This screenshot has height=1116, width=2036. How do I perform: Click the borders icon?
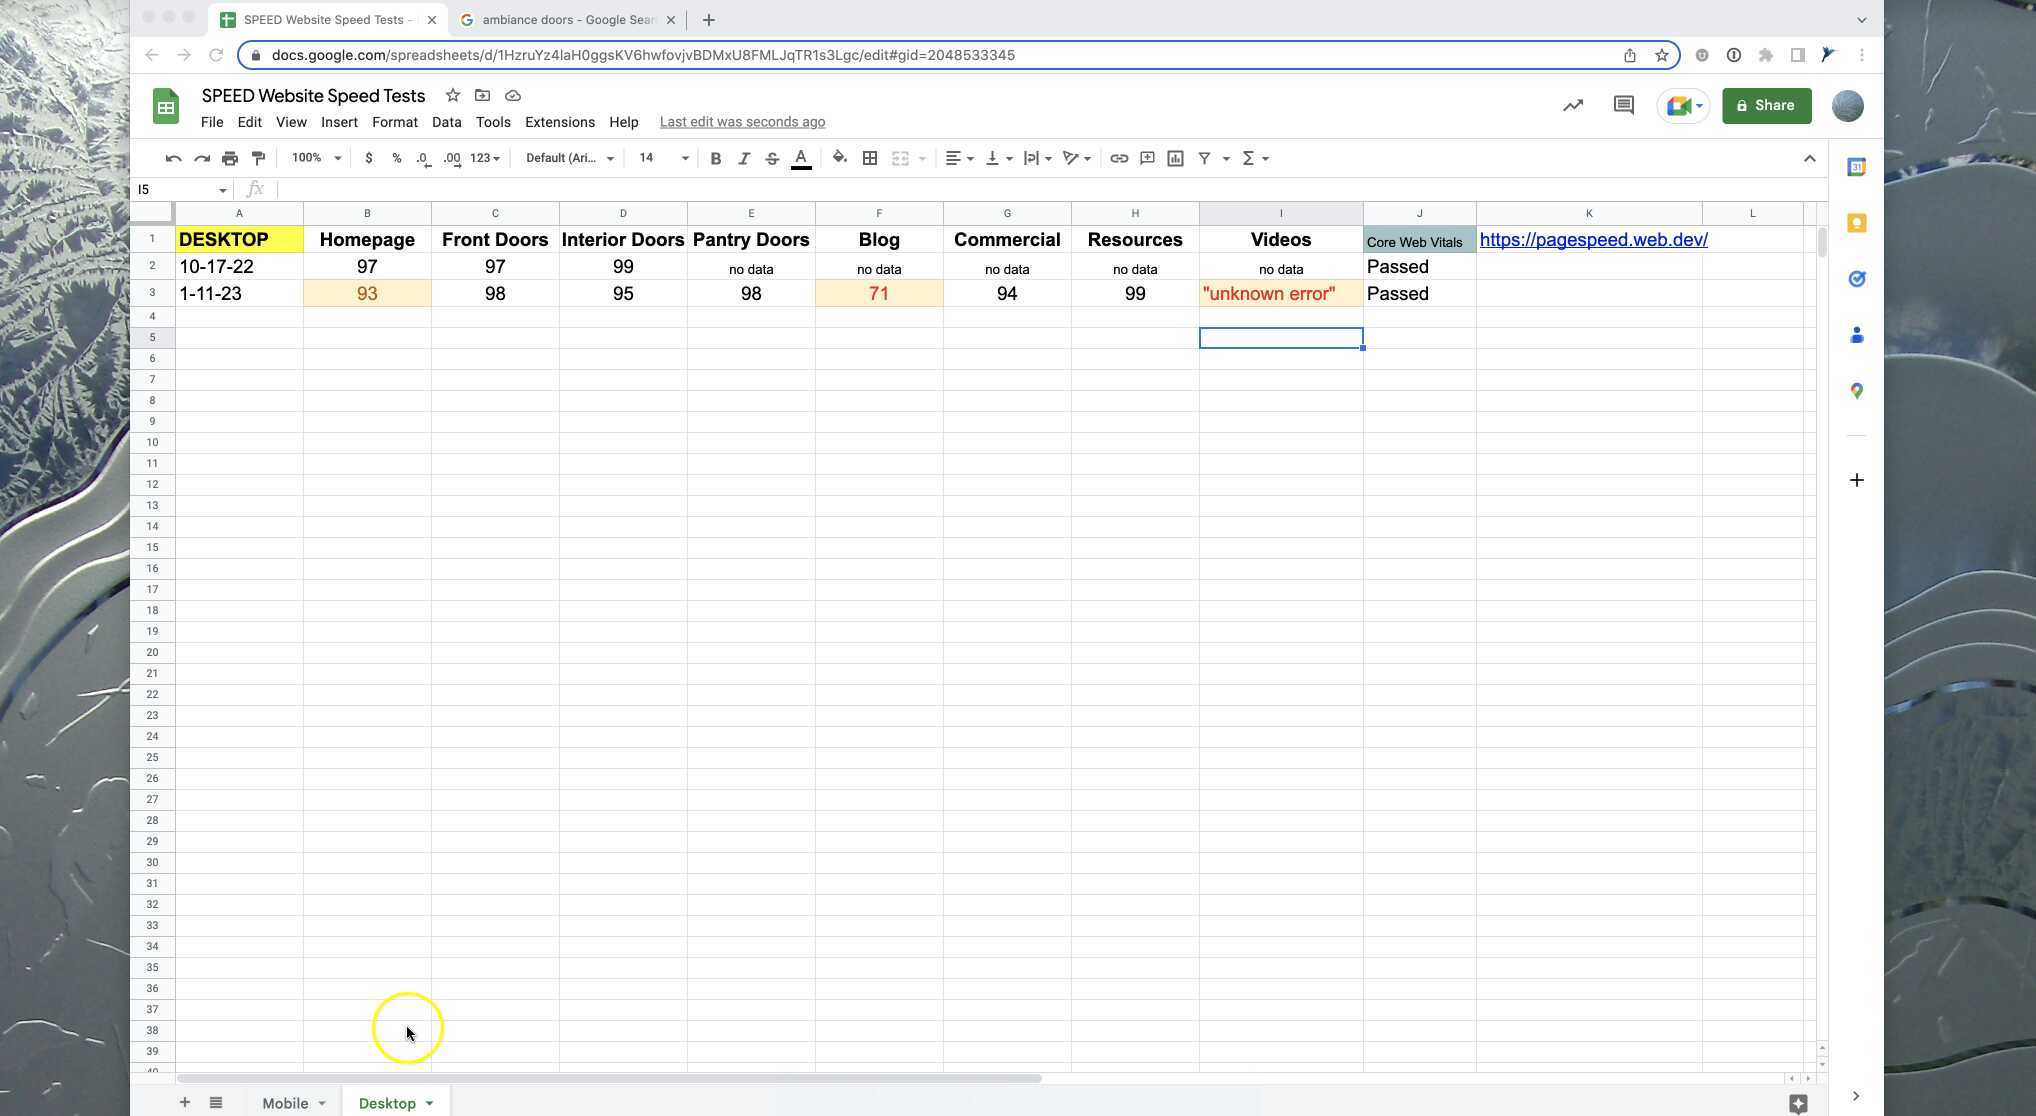click(870, 158)
